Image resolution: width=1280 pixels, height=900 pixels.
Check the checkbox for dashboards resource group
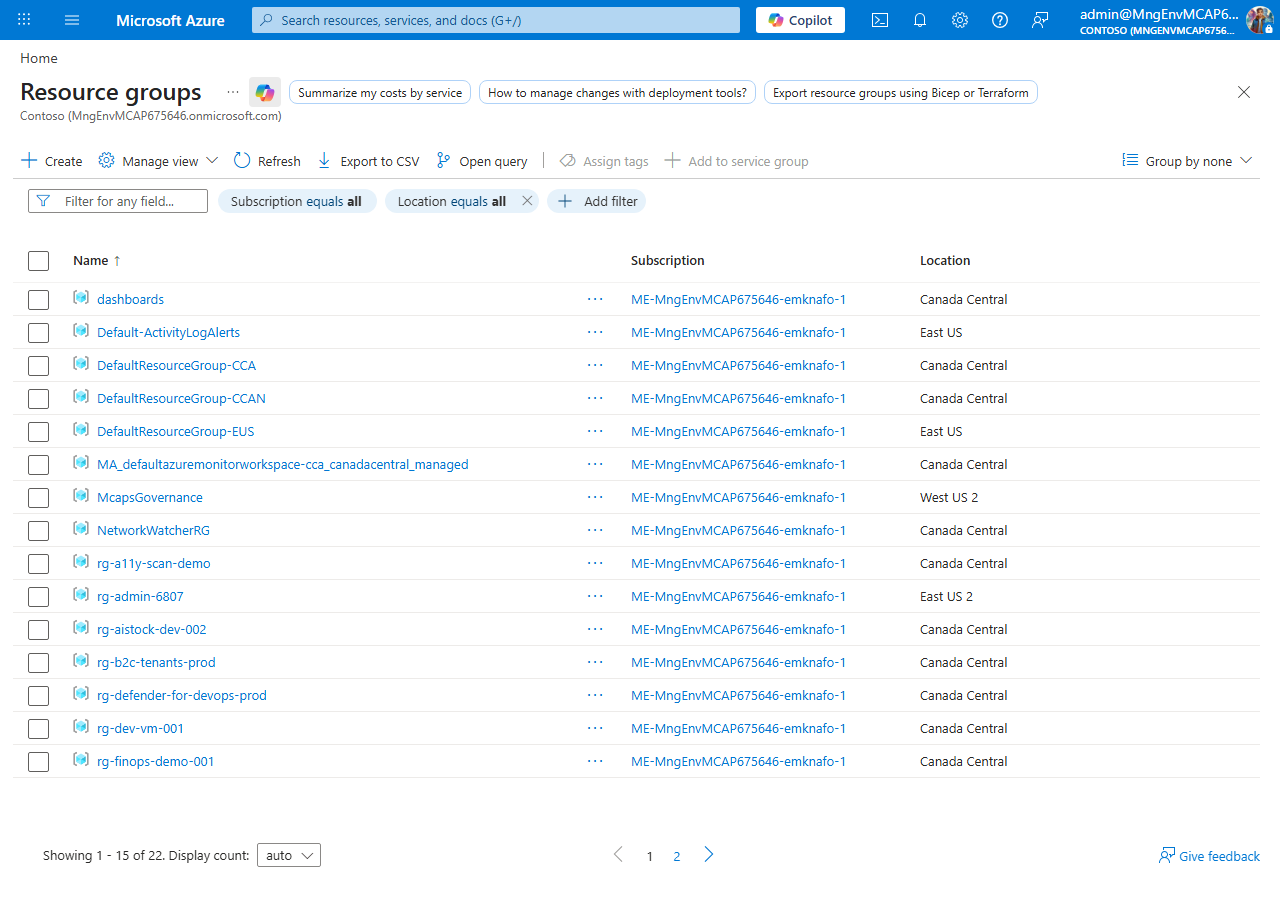pos(38,299)
